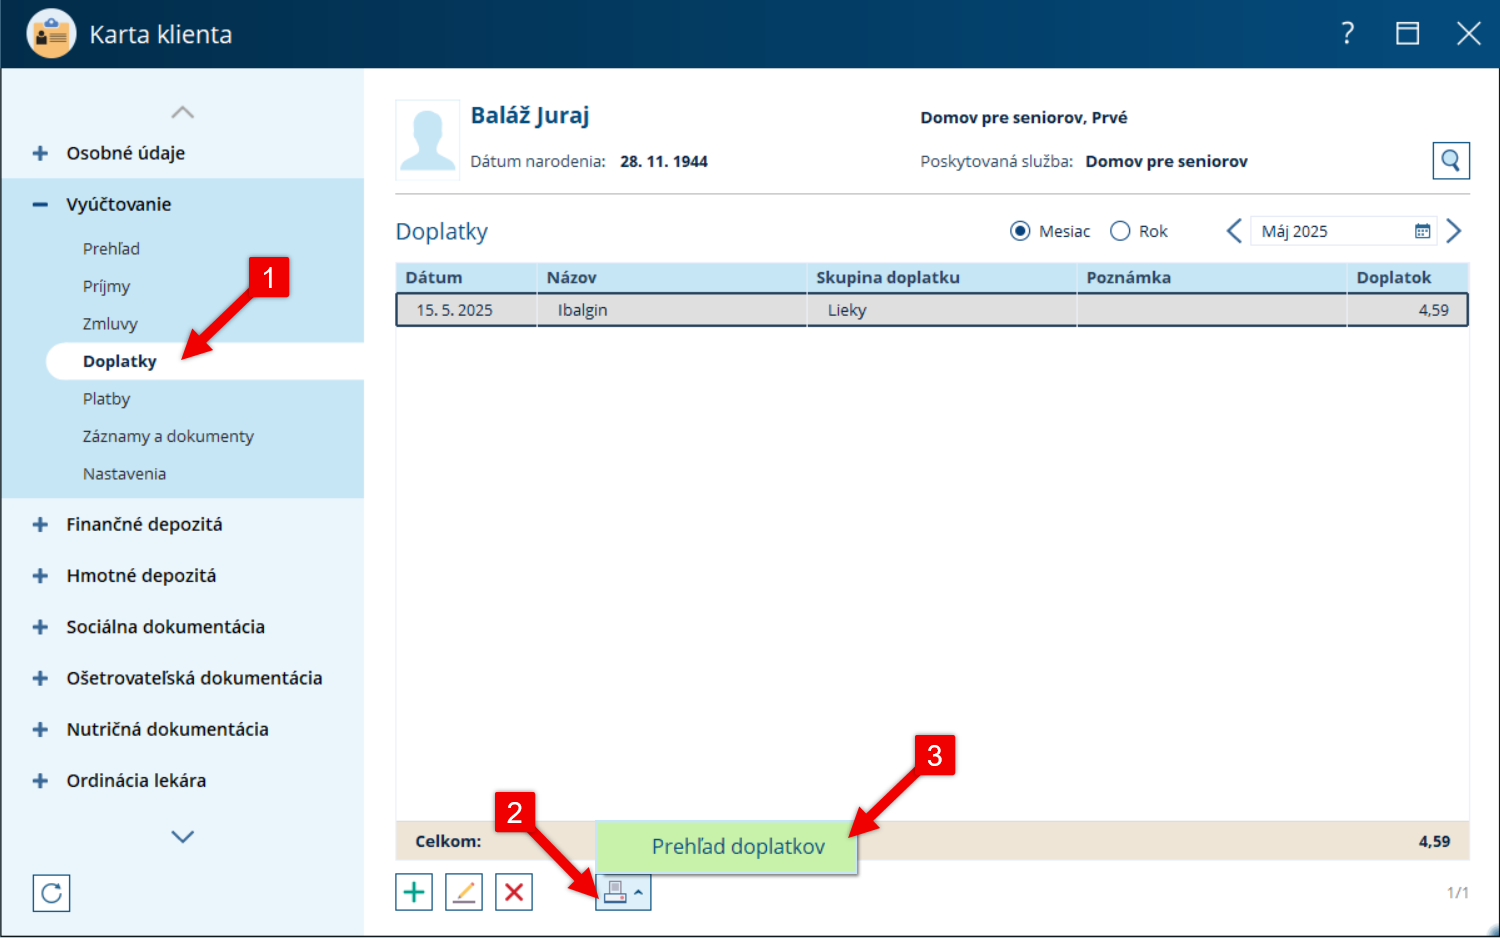Image resolution: width=1500 pixels, height=938 pixels.
Task: Click the Karta klienta app icon
Action: pos(51,34)
